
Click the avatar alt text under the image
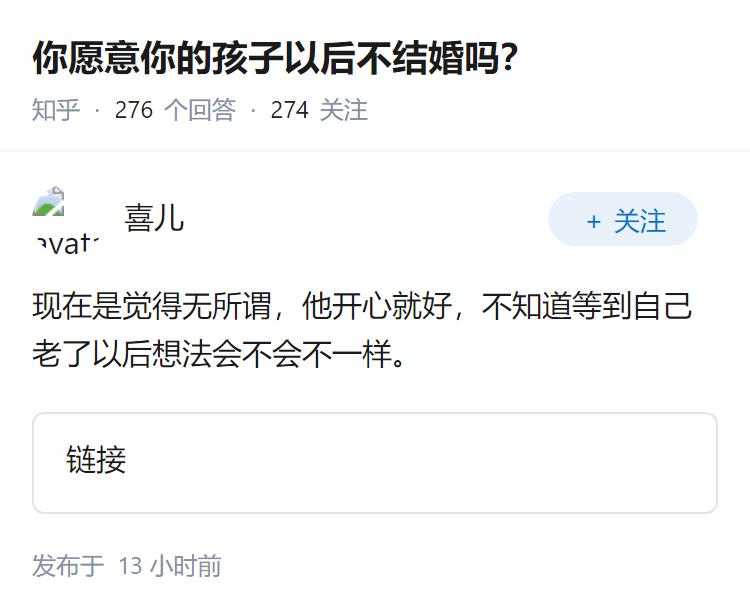[x=66, y=242]
